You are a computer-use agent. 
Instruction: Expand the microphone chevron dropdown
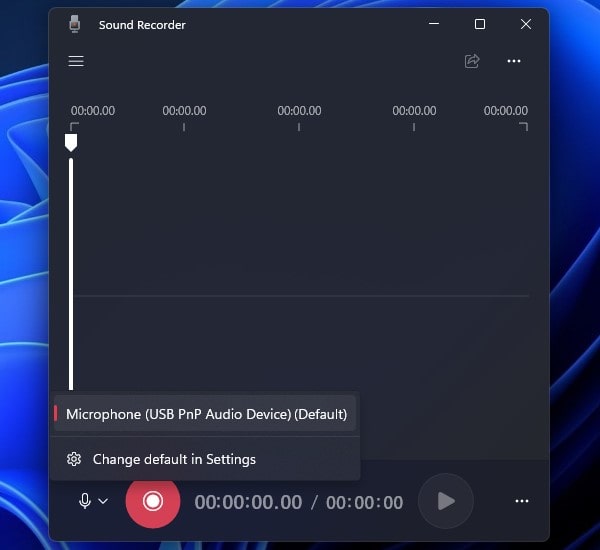[103, 501]
